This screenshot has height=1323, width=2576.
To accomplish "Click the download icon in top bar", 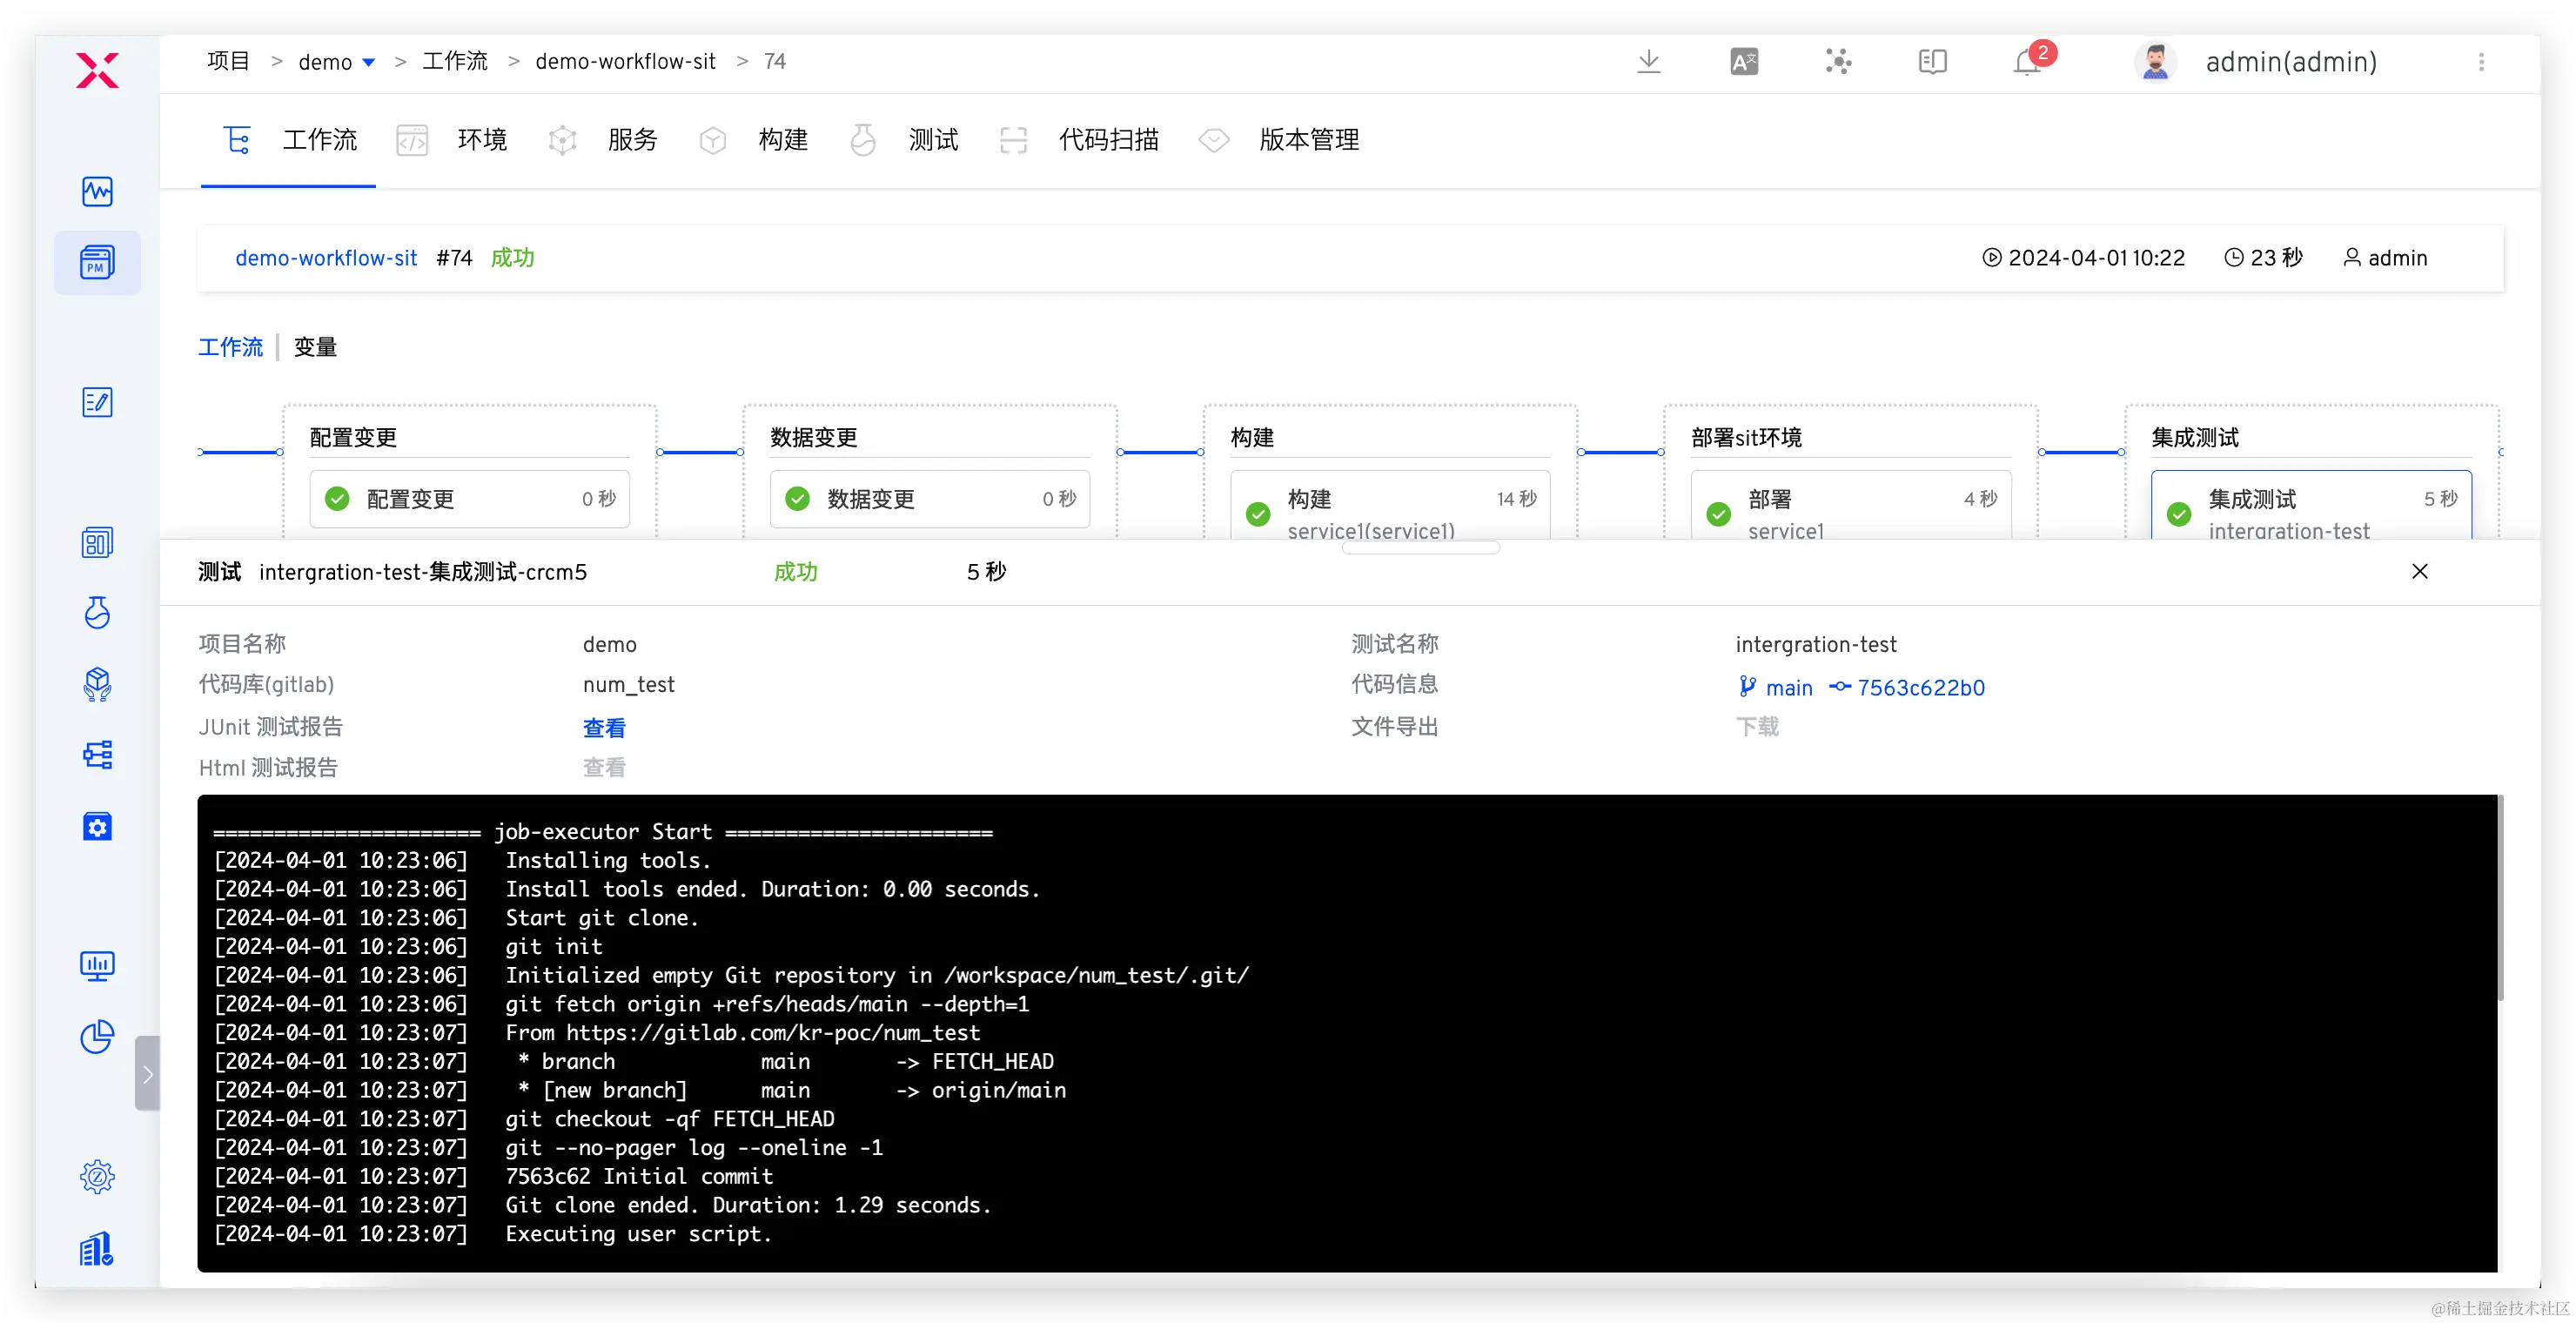I will click(x=1649, y=62).
